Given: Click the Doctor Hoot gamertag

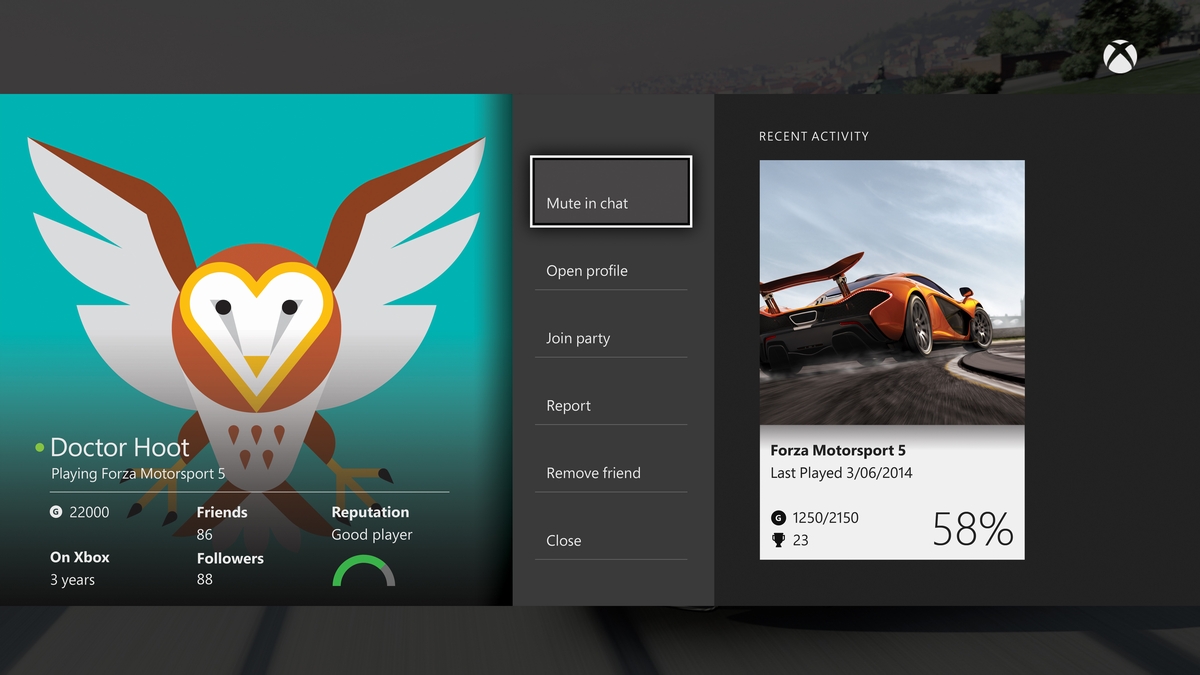Looking at the screenshot, I should click(120, 447).
